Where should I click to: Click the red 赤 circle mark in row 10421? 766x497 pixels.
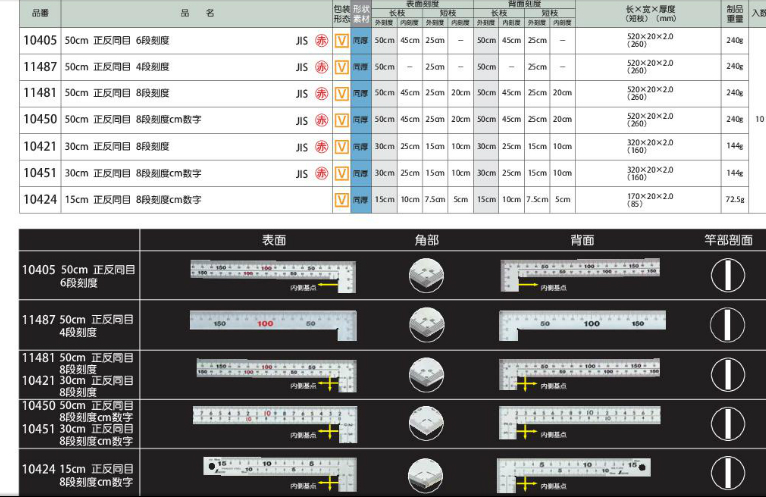coord(321,147)
